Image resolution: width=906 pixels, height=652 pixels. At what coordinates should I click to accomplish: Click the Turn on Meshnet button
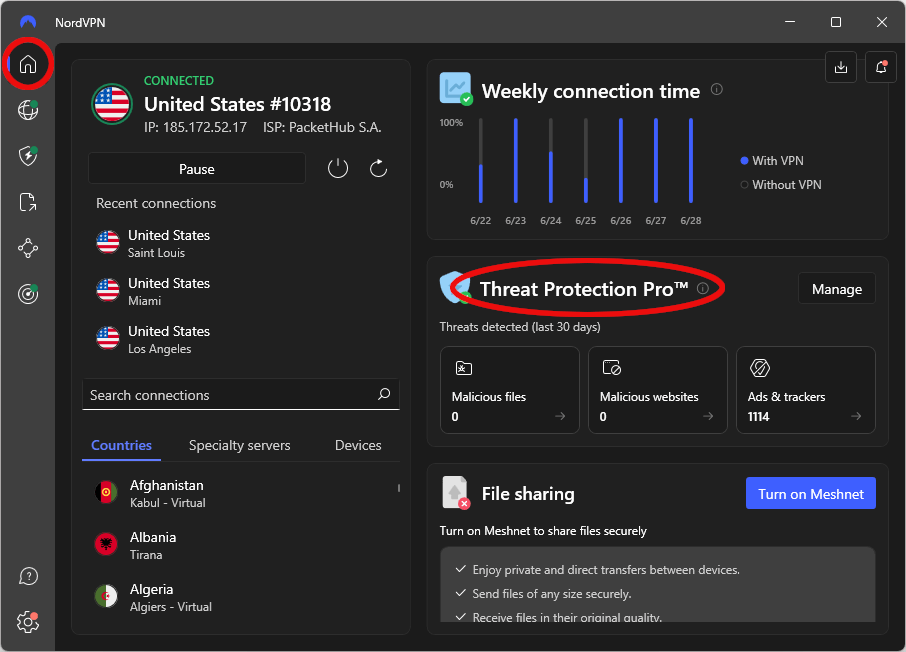[x=811, y=494]
